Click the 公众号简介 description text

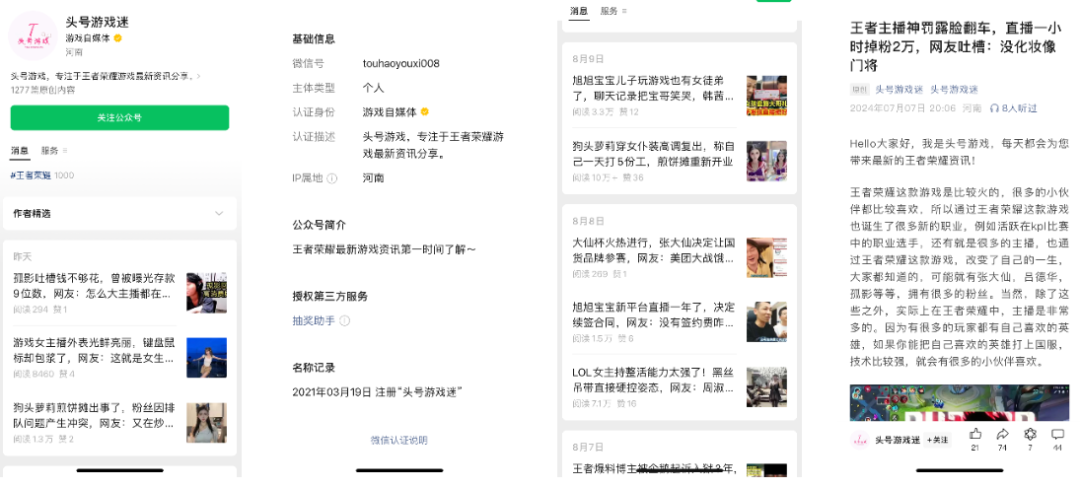(384, 249)
